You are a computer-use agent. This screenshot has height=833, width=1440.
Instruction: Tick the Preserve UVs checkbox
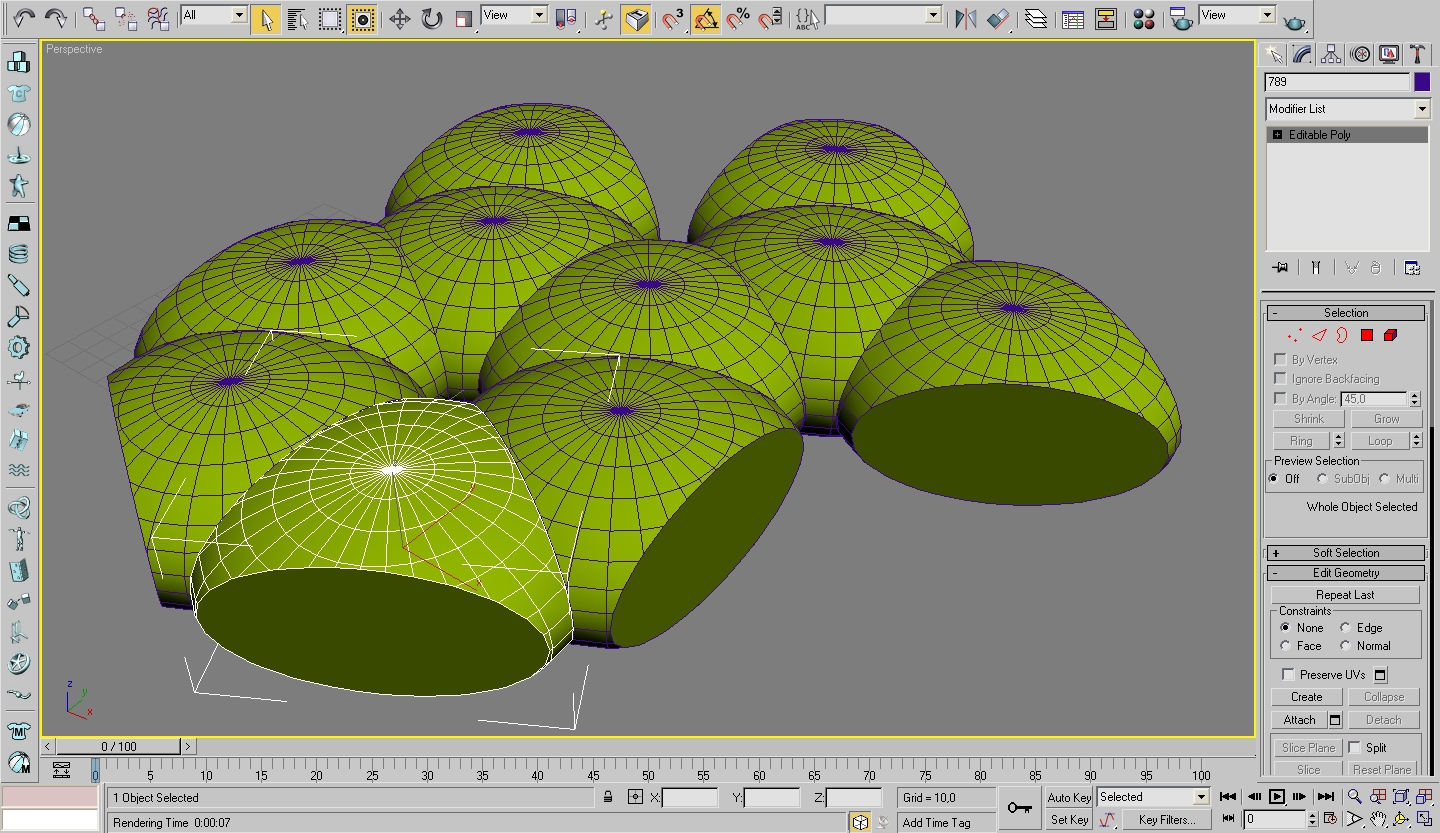(x=1288, y=674)
